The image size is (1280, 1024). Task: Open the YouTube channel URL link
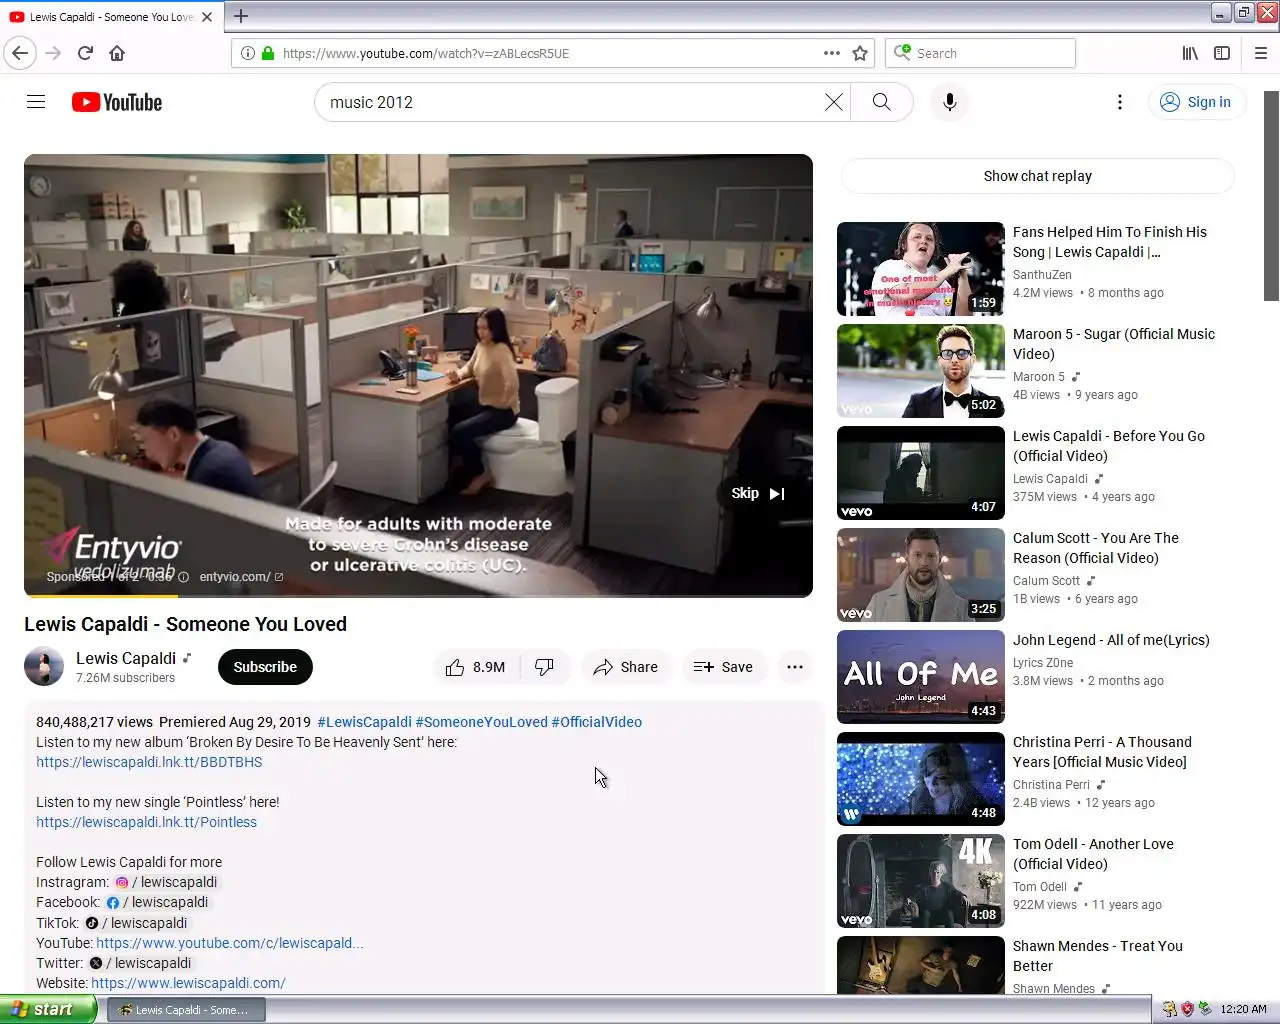(x=230, y=943)
